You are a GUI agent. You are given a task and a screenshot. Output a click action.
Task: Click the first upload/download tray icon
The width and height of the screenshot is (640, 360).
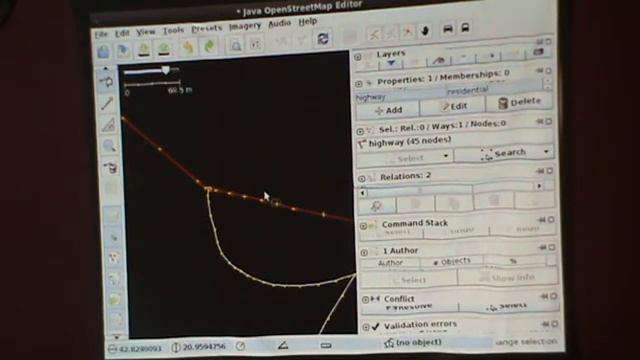[143, 49]
